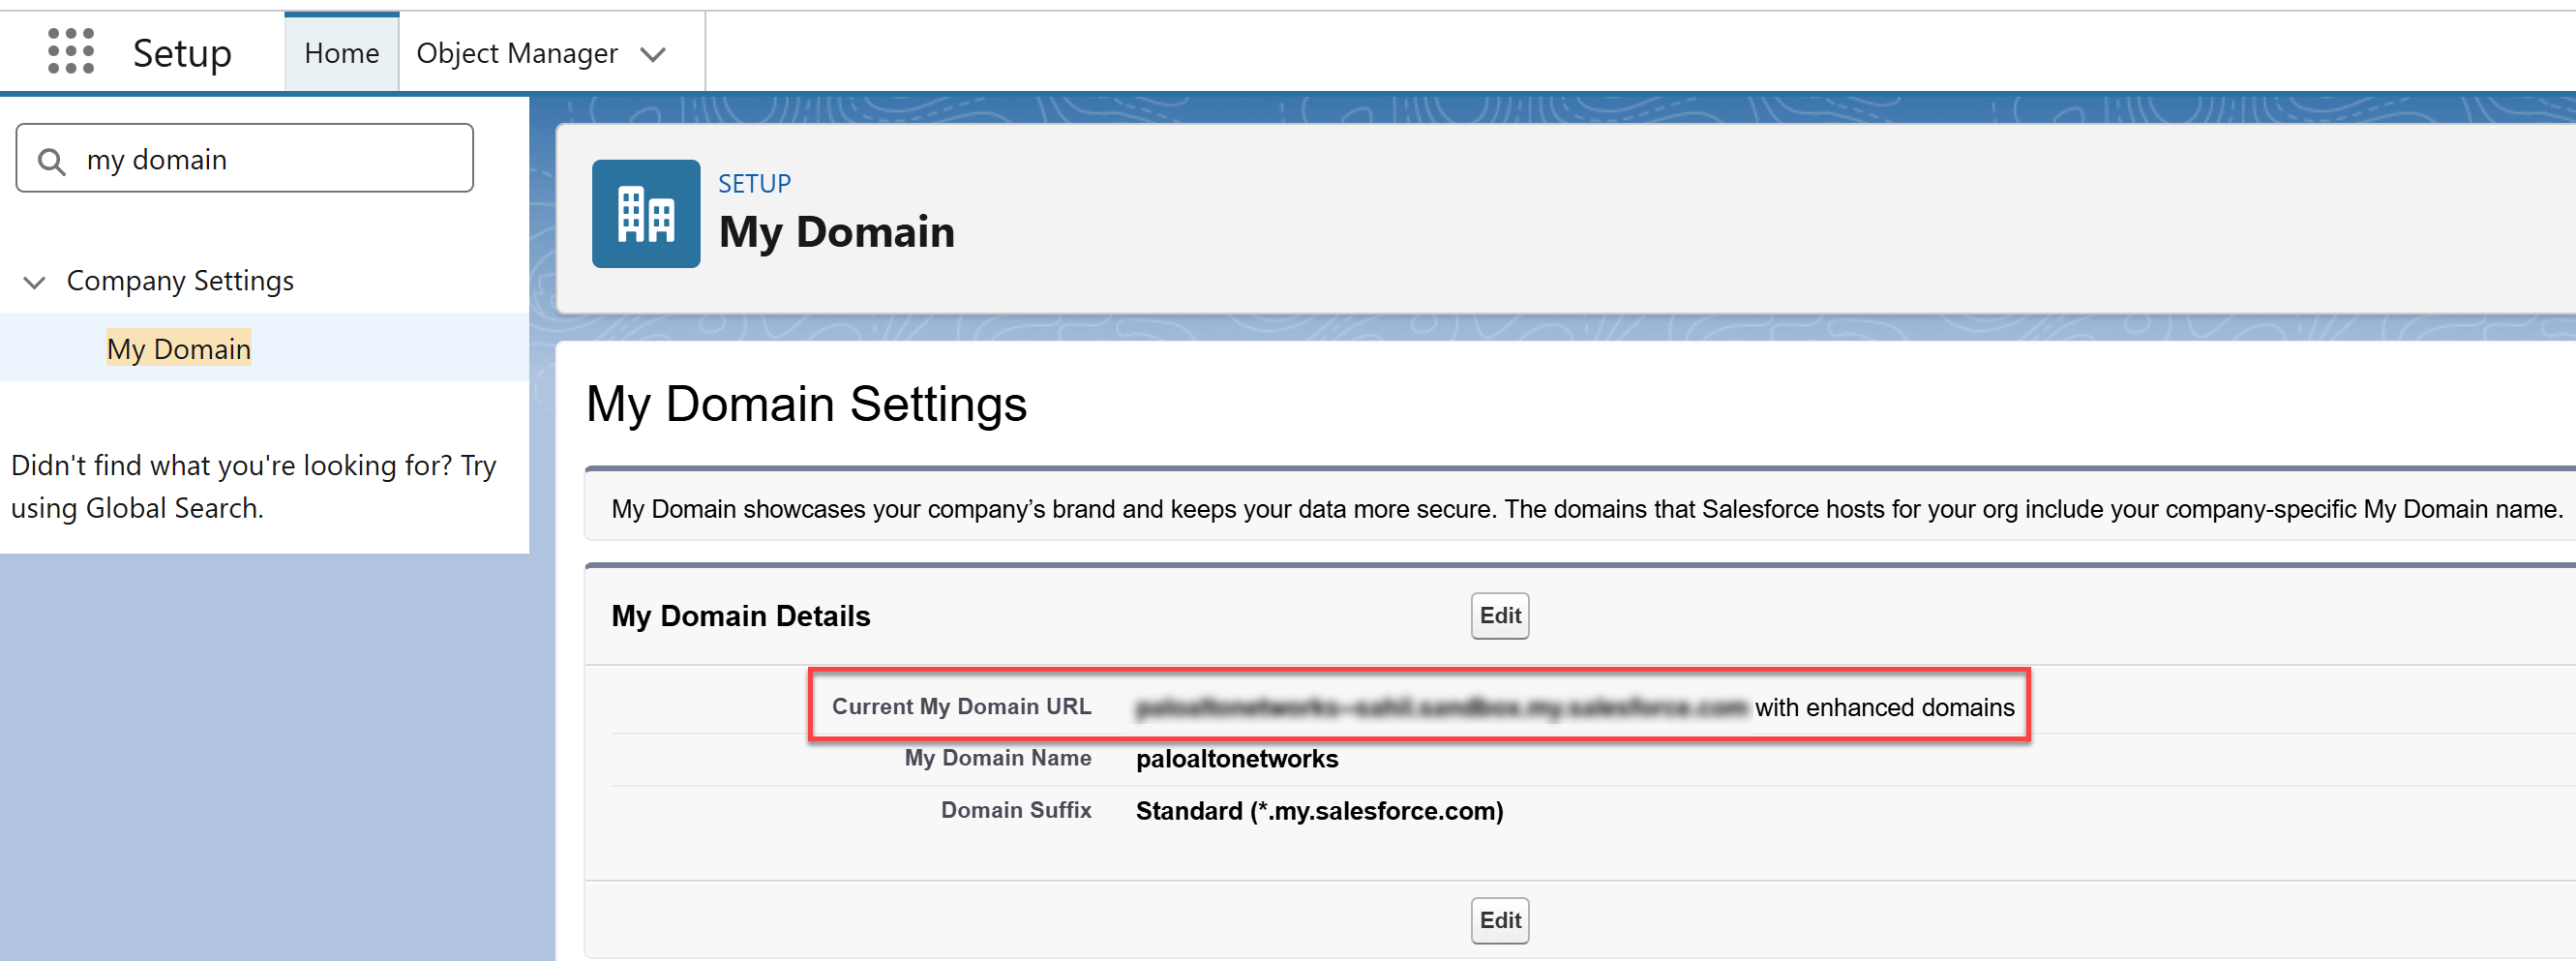Open the App Launcher dots icon
This screenshot has height=961, width=2576.
71,51
